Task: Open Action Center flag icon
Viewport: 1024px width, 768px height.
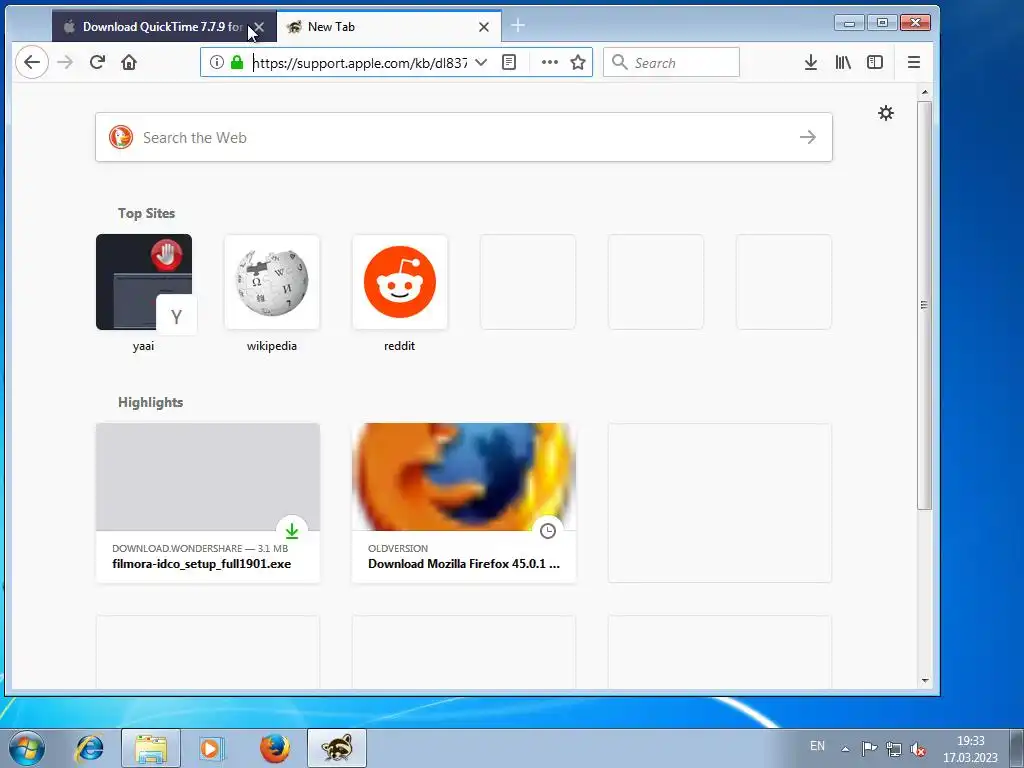Action: click(869, 749)
